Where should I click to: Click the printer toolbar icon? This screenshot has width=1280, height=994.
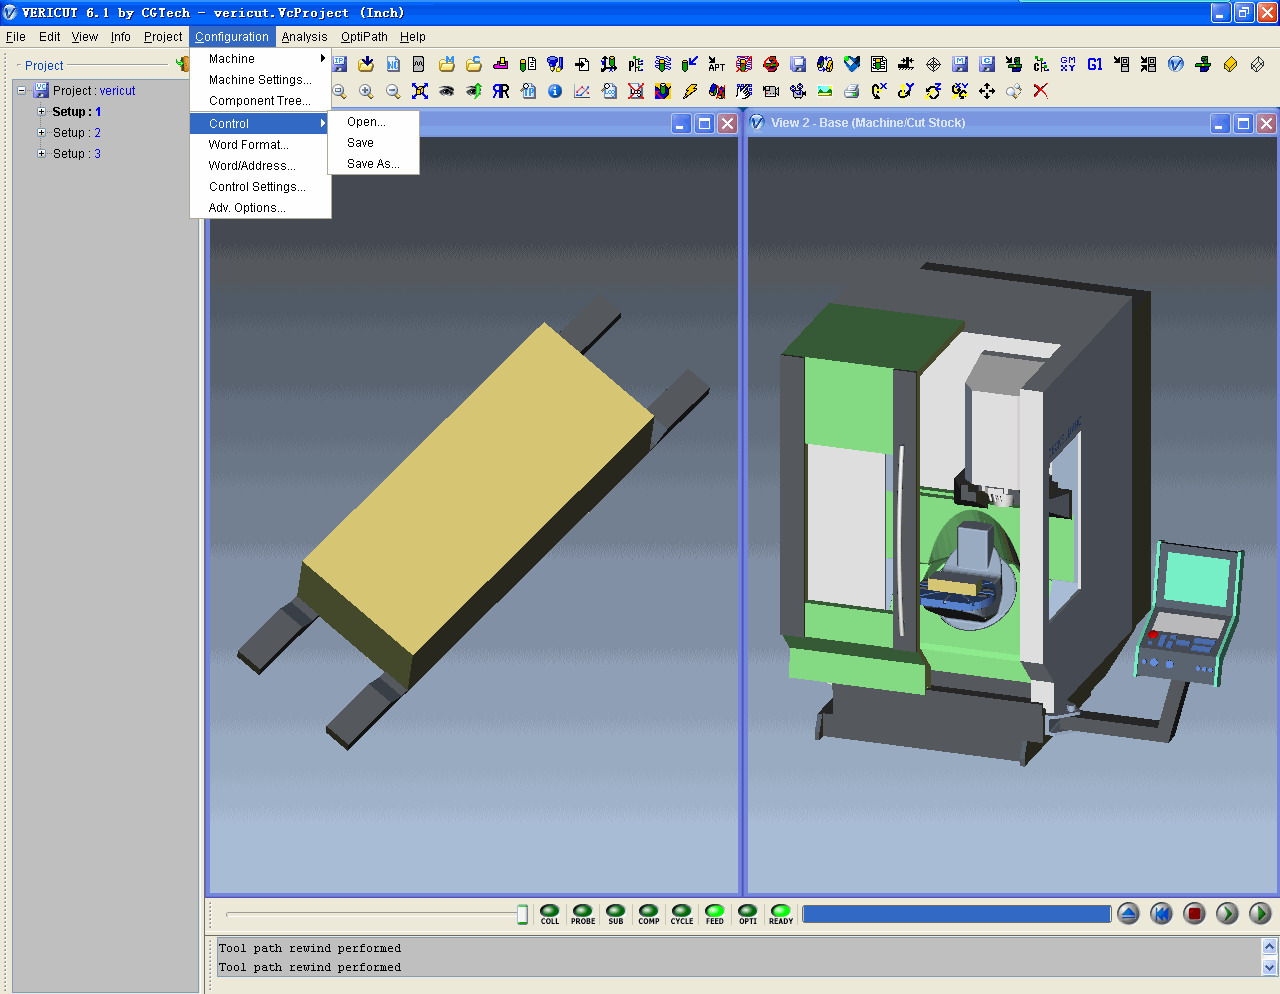point(852,91)
